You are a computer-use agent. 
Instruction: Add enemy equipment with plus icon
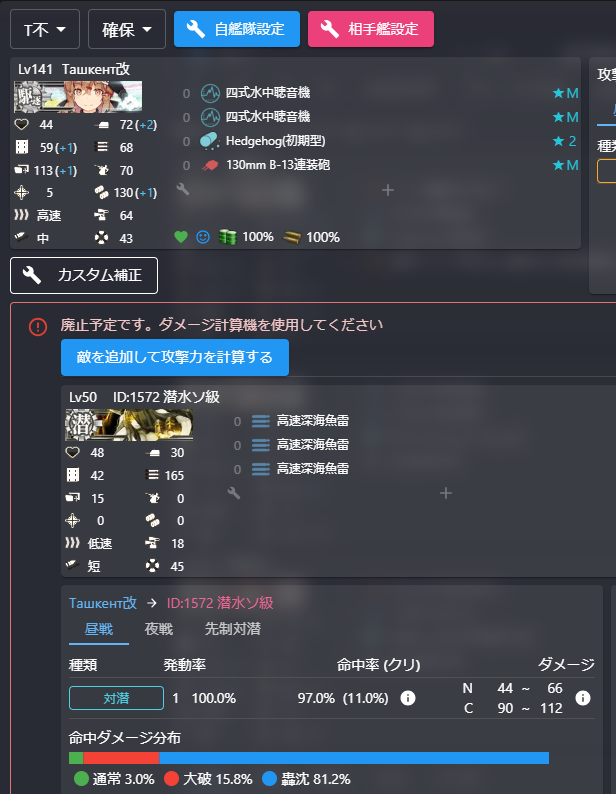point(446,493)
